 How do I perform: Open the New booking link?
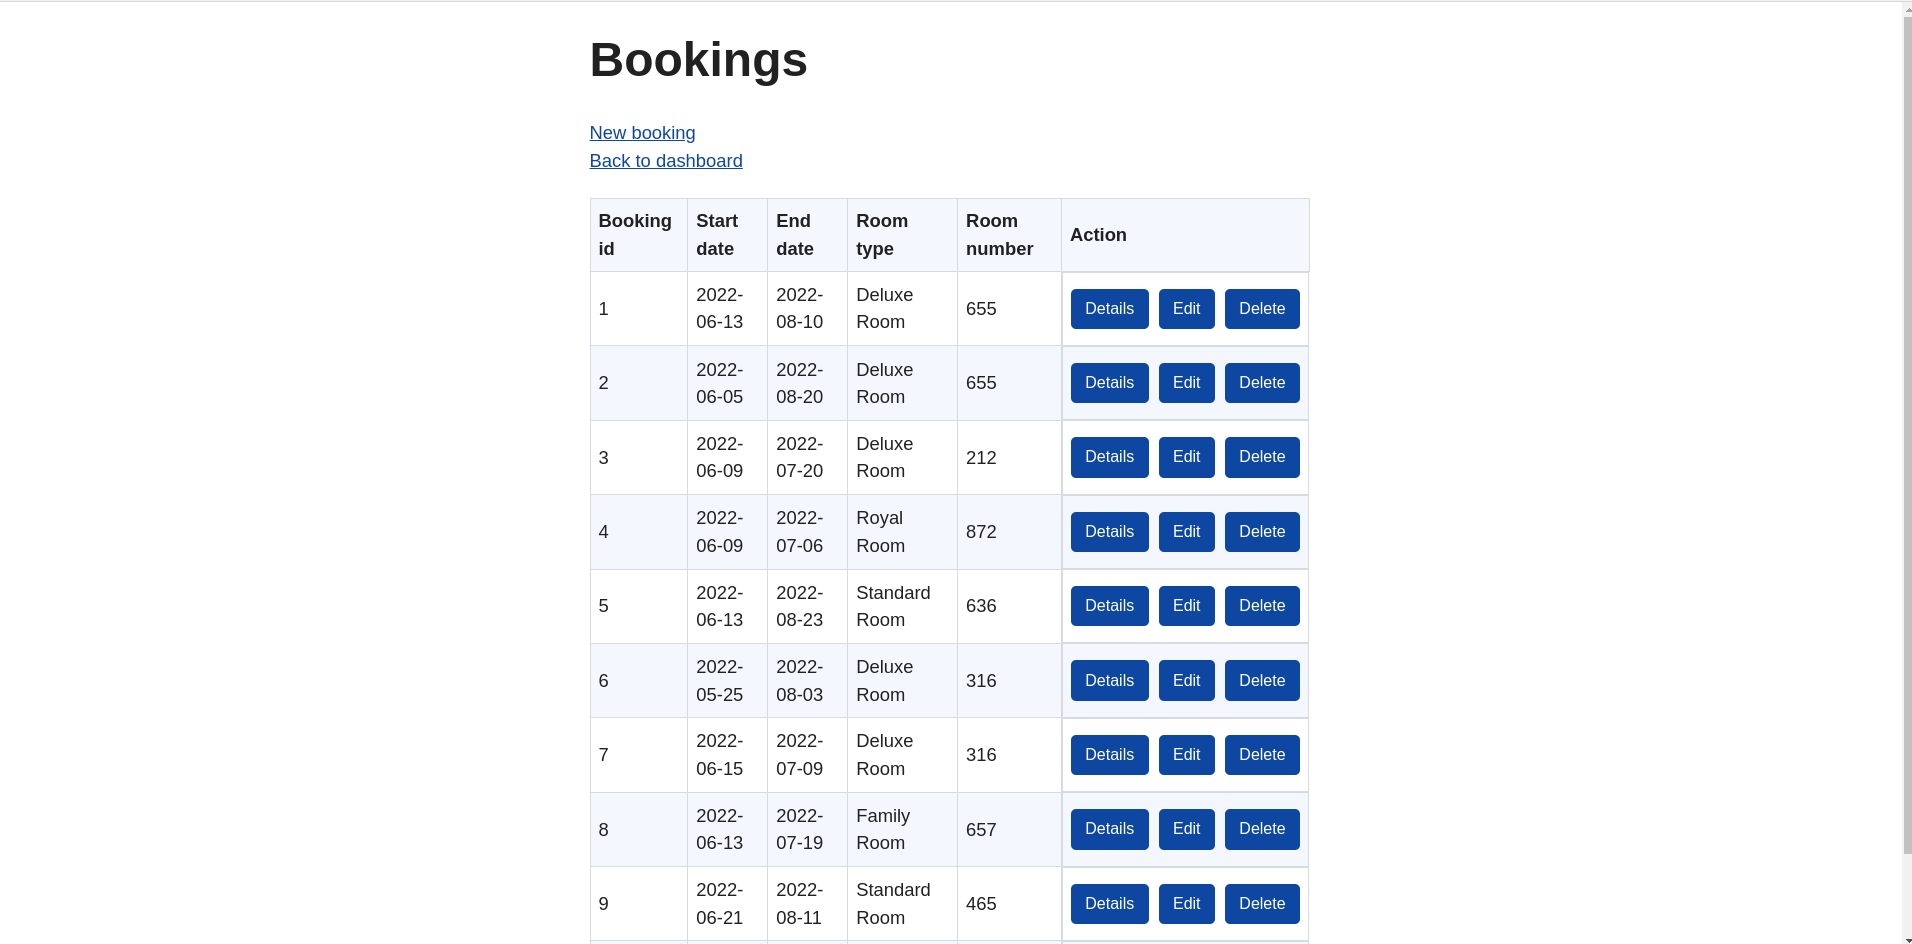tap(642, 132)
